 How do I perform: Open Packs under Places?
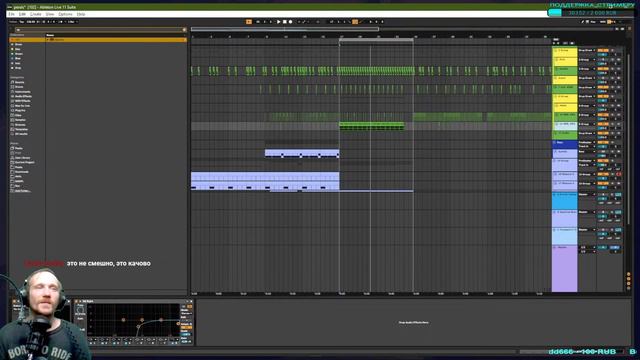[x=18, y=148]
